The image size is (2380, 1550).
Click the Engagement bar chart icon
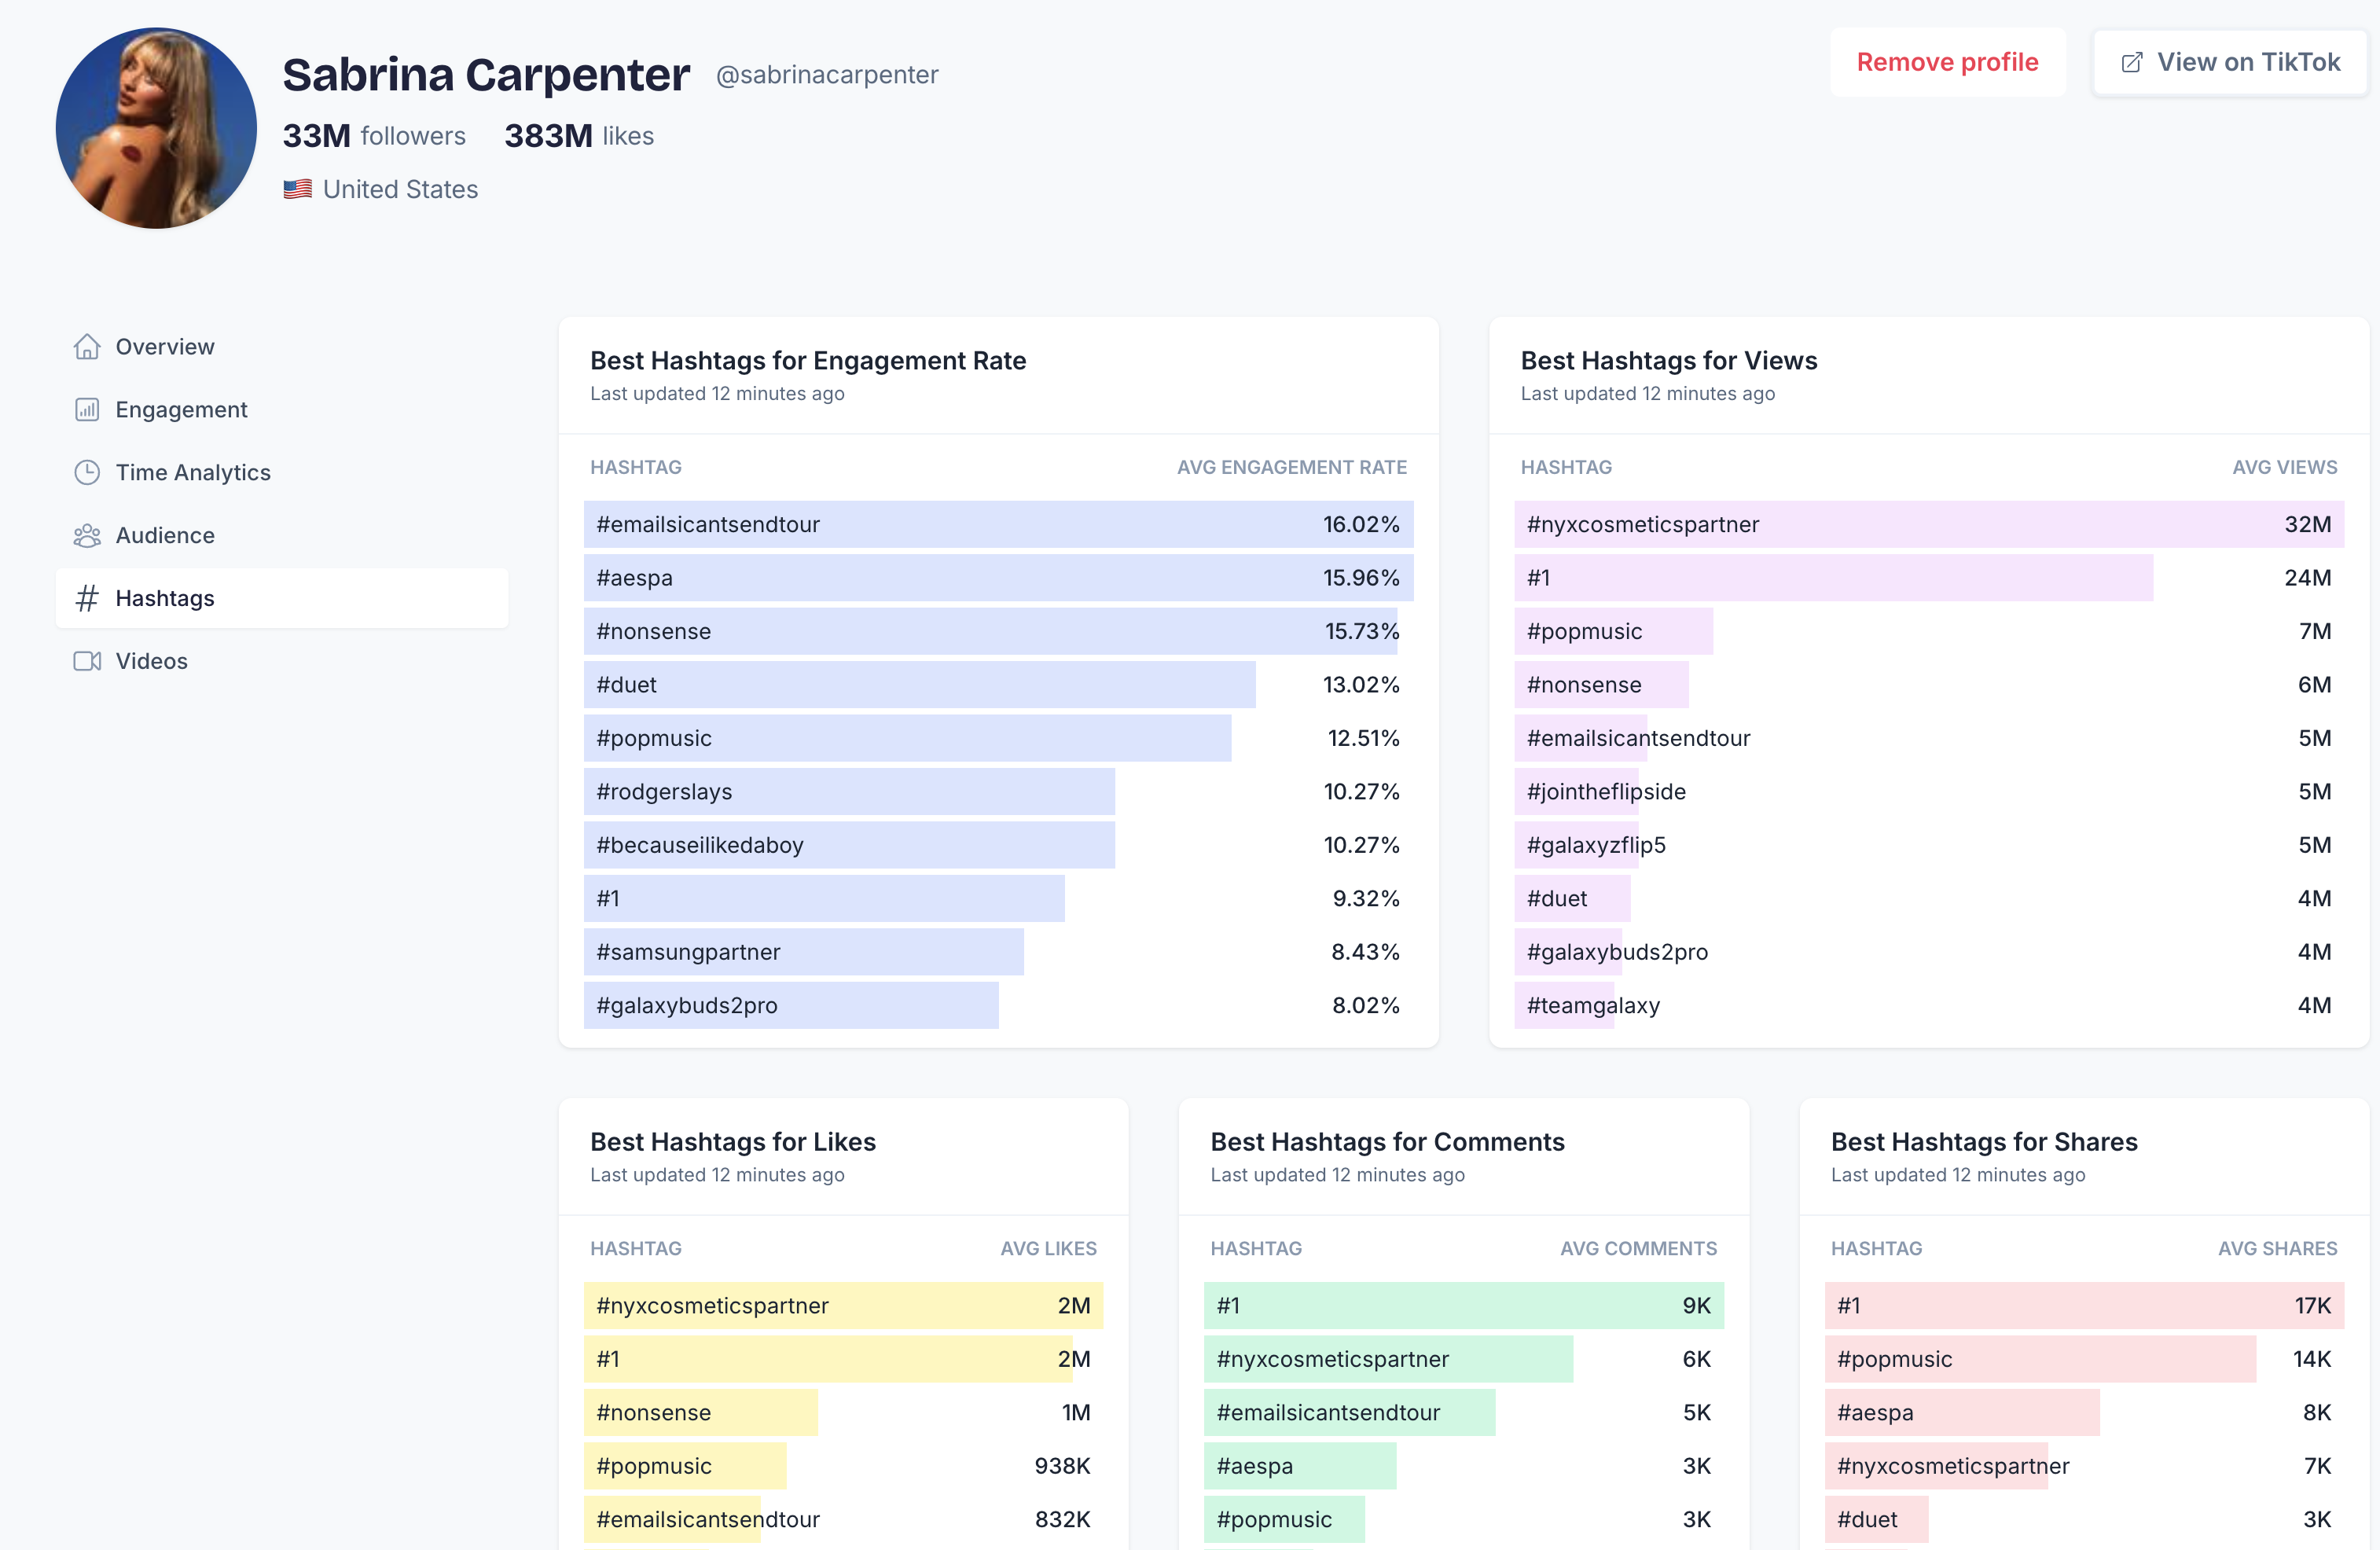[87, 410]
